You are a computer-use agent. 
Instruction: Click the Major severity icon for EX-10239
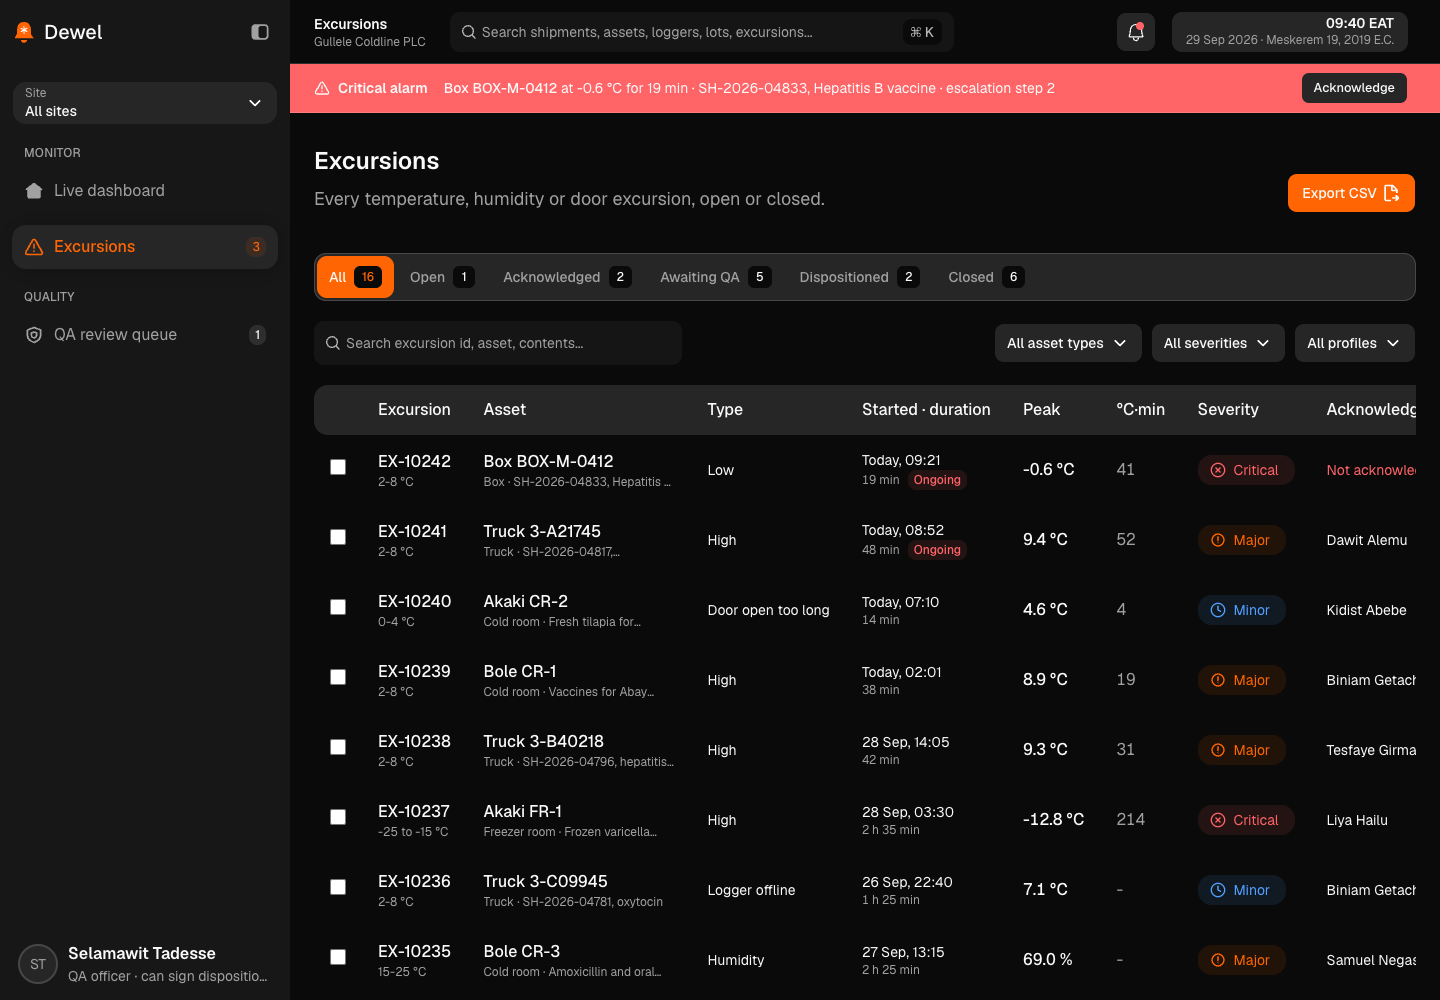[x=1218, y=680]
